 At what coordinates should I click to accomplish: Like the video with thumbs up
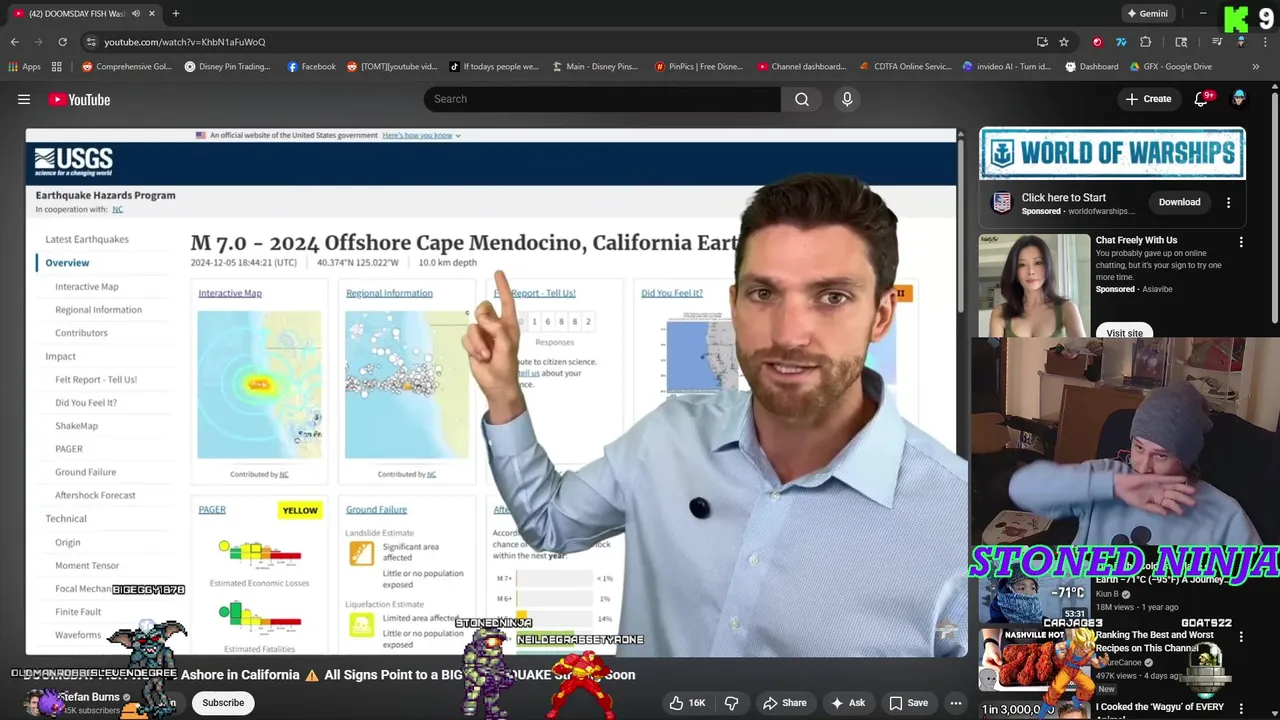pos(687,703)
